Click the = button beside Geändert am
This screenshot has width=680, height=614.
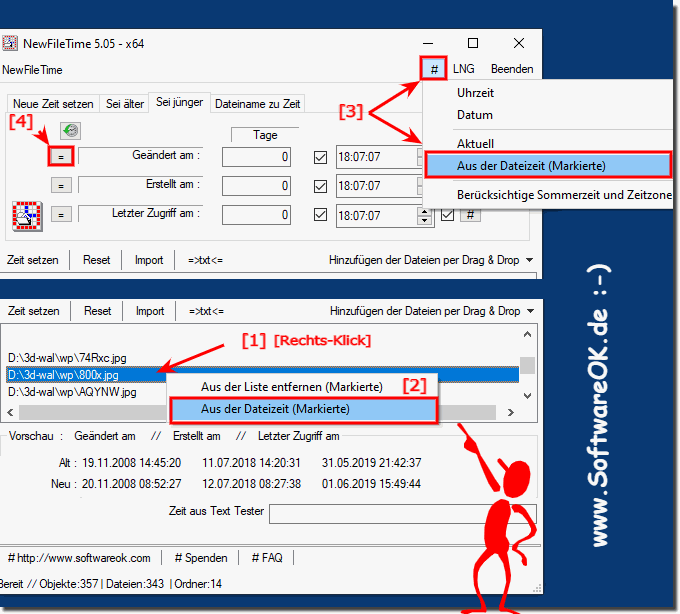coord(61,157)
